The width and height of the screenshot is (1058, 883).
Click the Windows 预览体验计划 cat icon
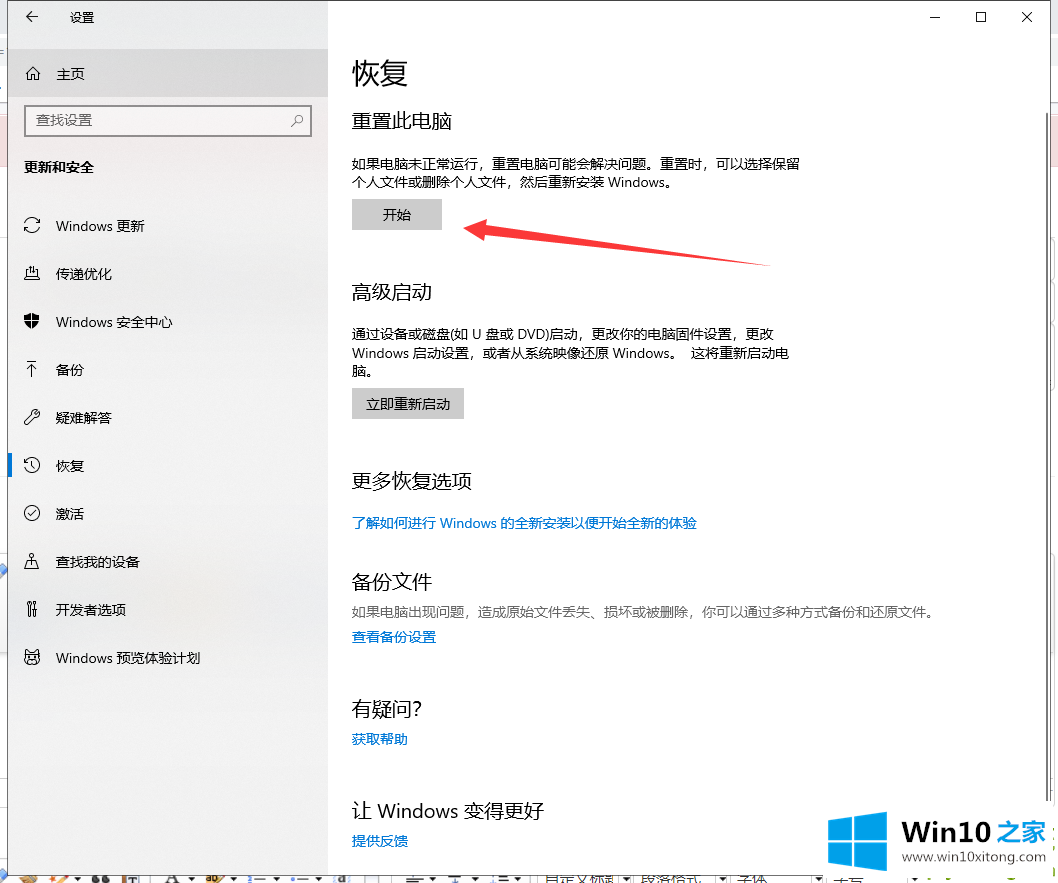[32, 657]
